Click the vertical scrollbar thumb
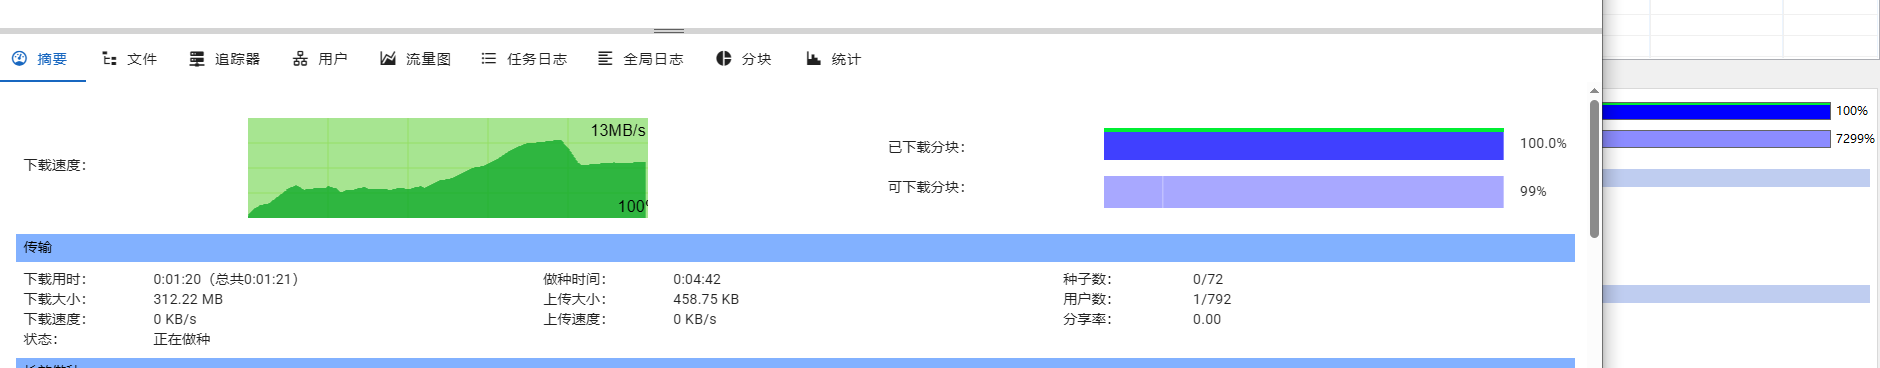The width and height of the screenshot is (1880, 368). pyautogui.click(x=1594, y=166)
